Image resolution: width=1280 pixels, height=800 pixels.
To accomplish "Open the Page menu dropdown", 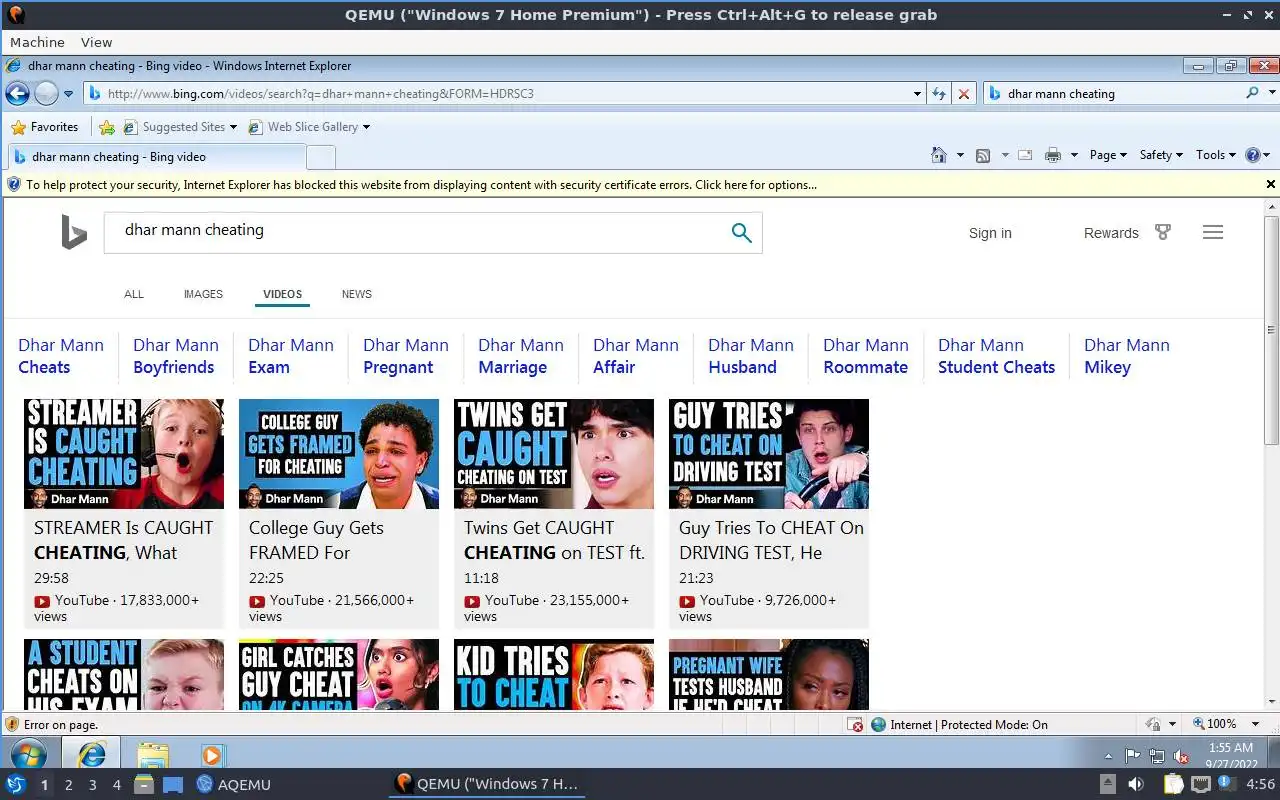I will 1108,155.
